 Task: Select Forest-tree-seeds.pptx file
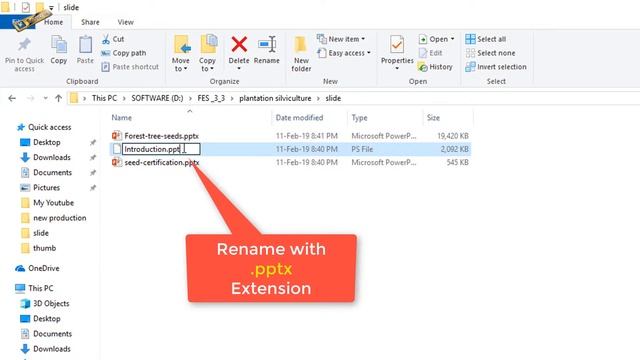(162, 136)
